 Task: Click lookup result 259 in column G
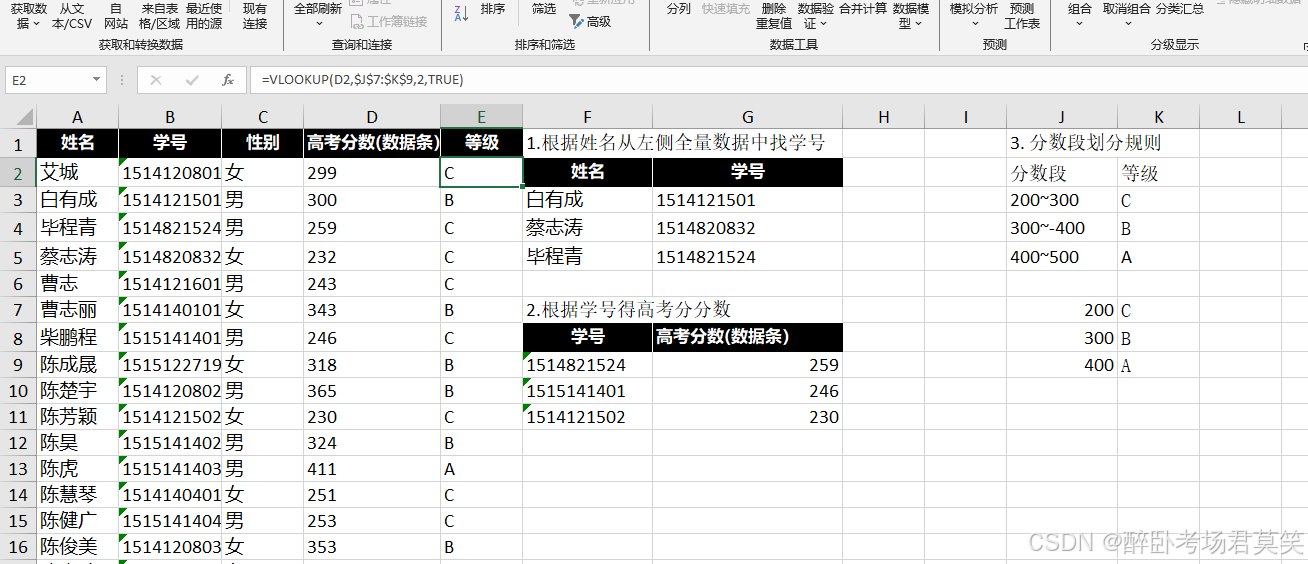pyautogui.click(x=748, y=365)
